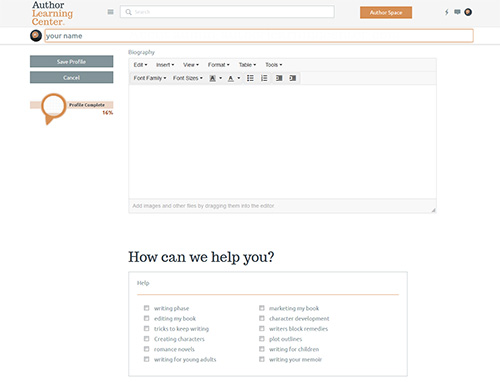Check the plot outlines checkbox

click(x=262, y=339)
